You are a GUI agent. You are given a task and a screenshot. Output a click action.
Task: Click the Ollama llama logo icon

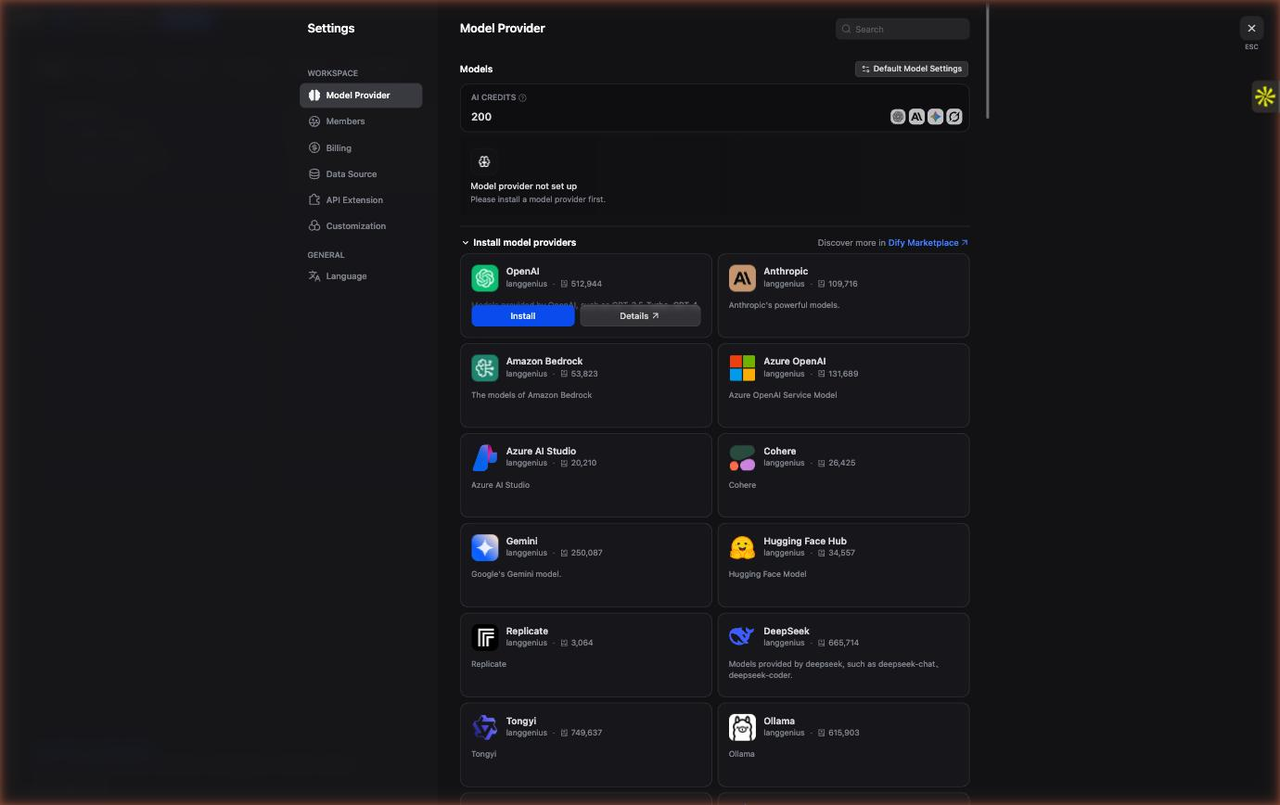click(x=742, y=727)
